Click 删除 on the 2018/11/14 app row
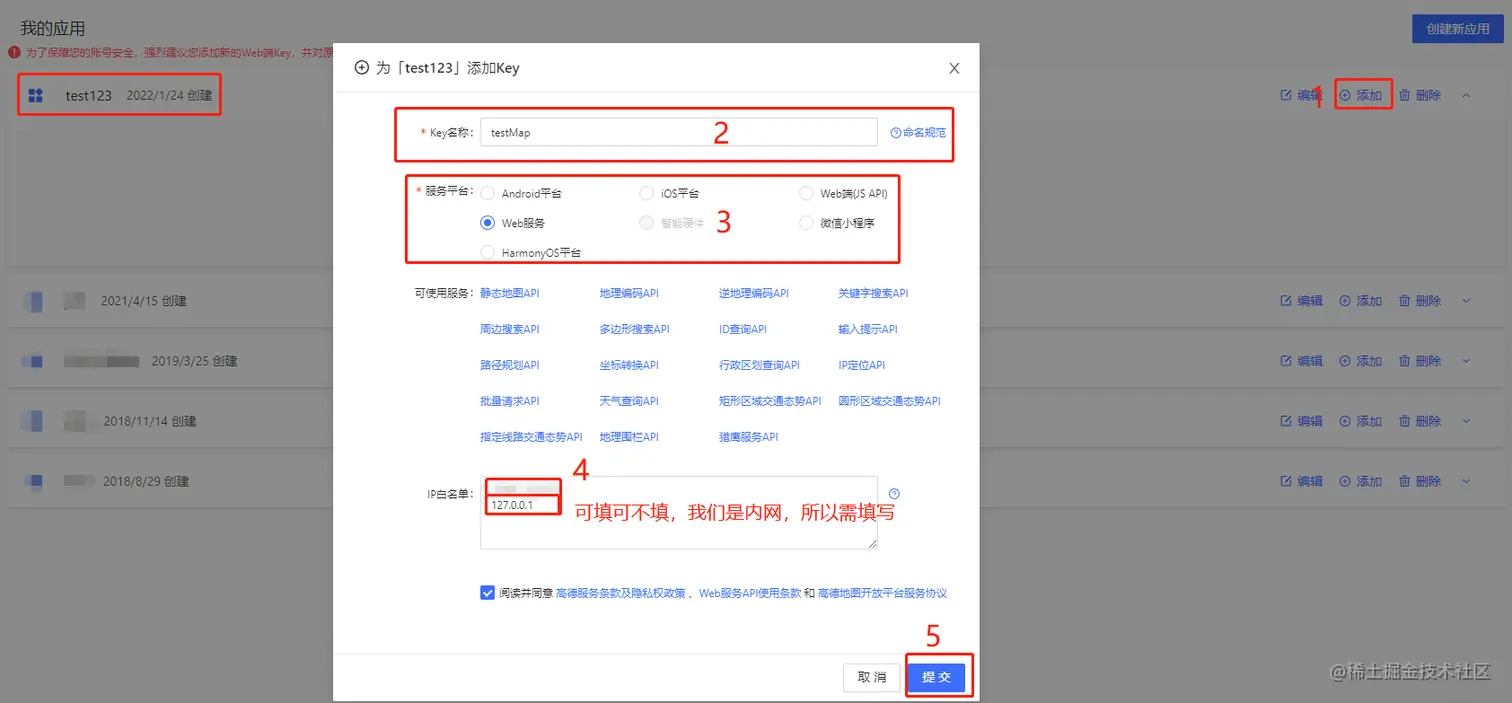Image resolution: width=1512 pixels, height=703 pixels. pyautogui.click(x=1420, y=421)
